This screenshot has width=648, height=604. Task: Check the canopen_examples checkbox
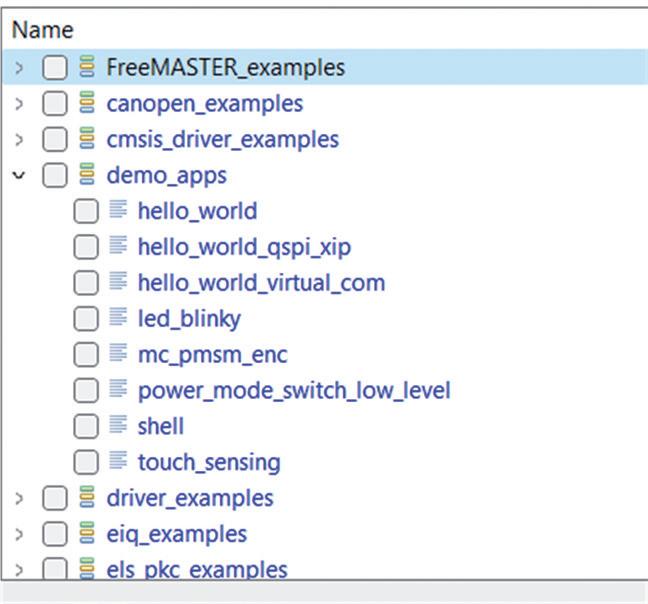coord(55,103)
